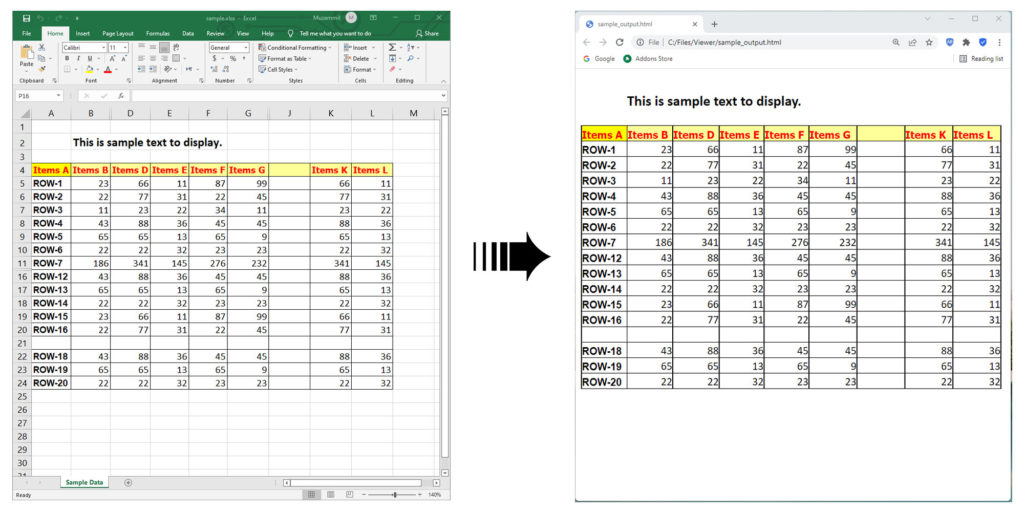
Task: Open the Google bookmark link
Action: tap(598, 59)
